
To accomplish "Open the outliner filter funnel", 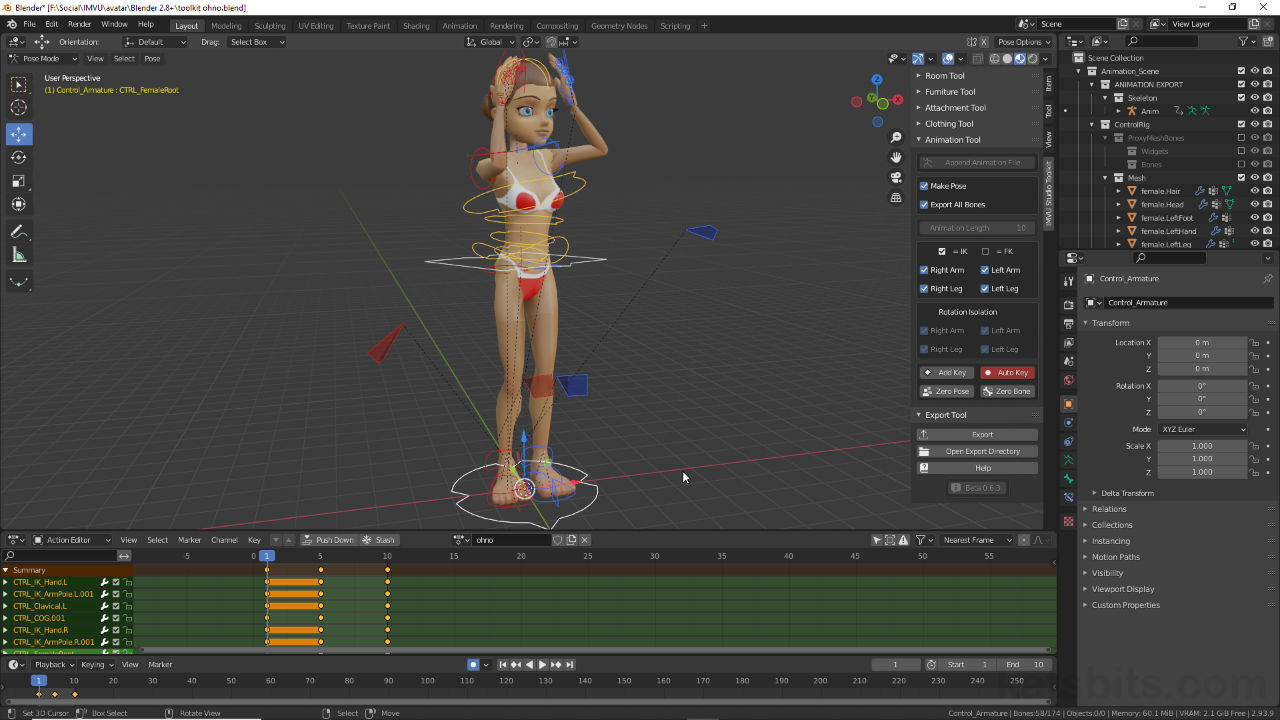I will [1243, 41].
